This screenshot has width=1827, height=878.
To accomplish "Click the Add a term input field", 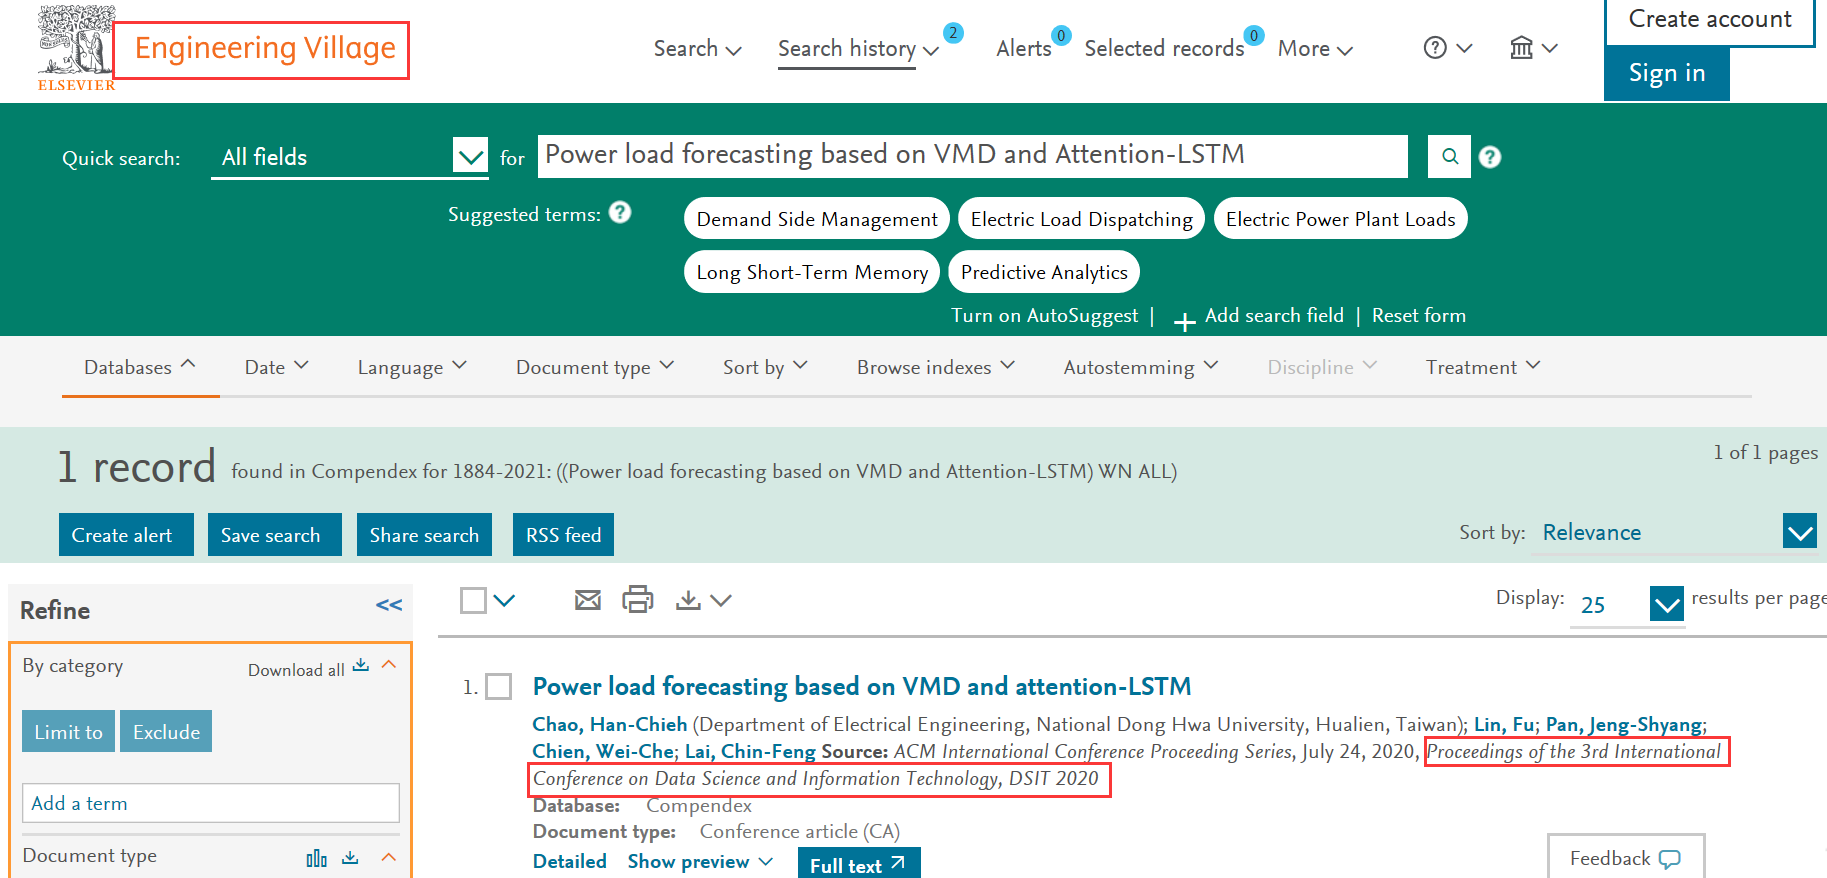I will click(x=211, y=803).
